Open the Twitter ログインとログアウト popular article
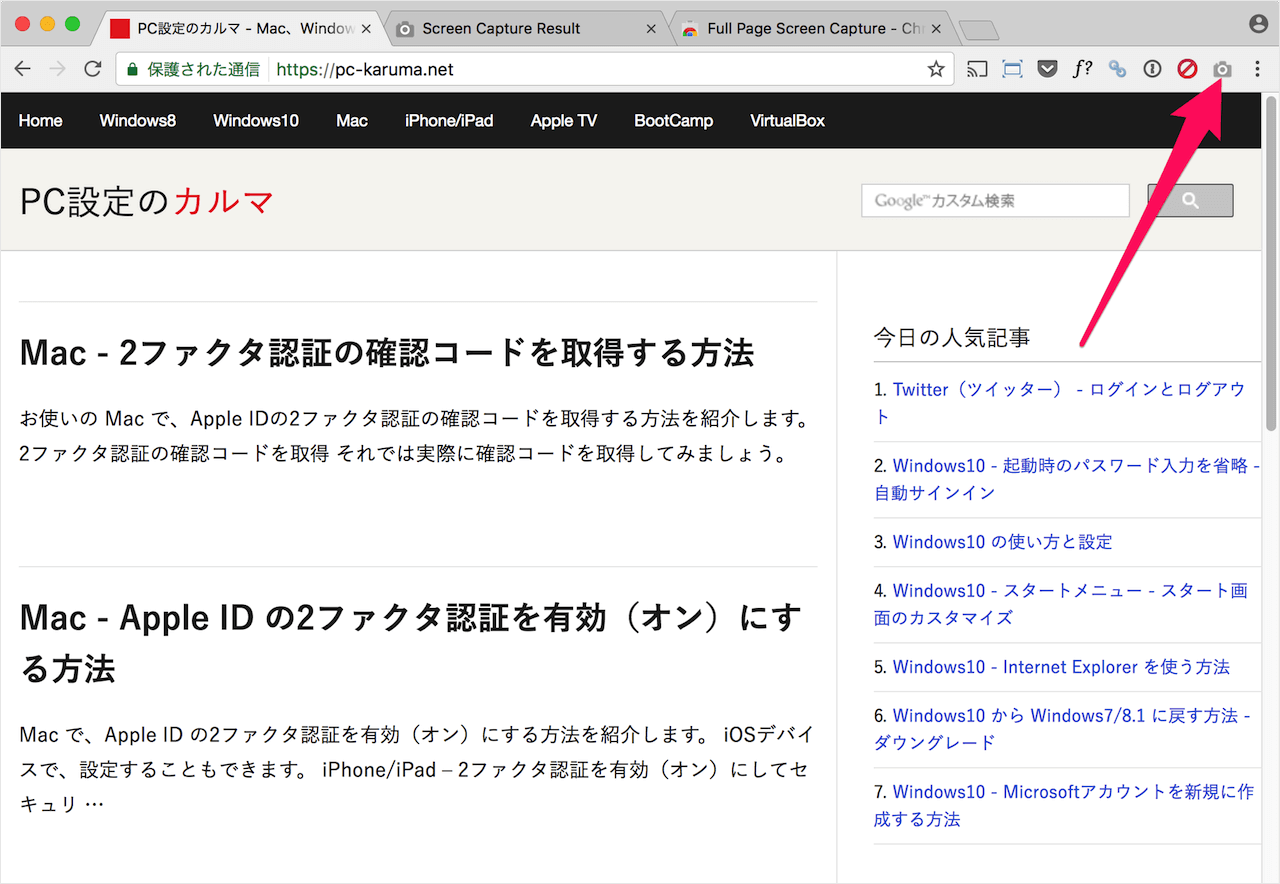Screen dimensions: 1280x884 pos(1059,403)
